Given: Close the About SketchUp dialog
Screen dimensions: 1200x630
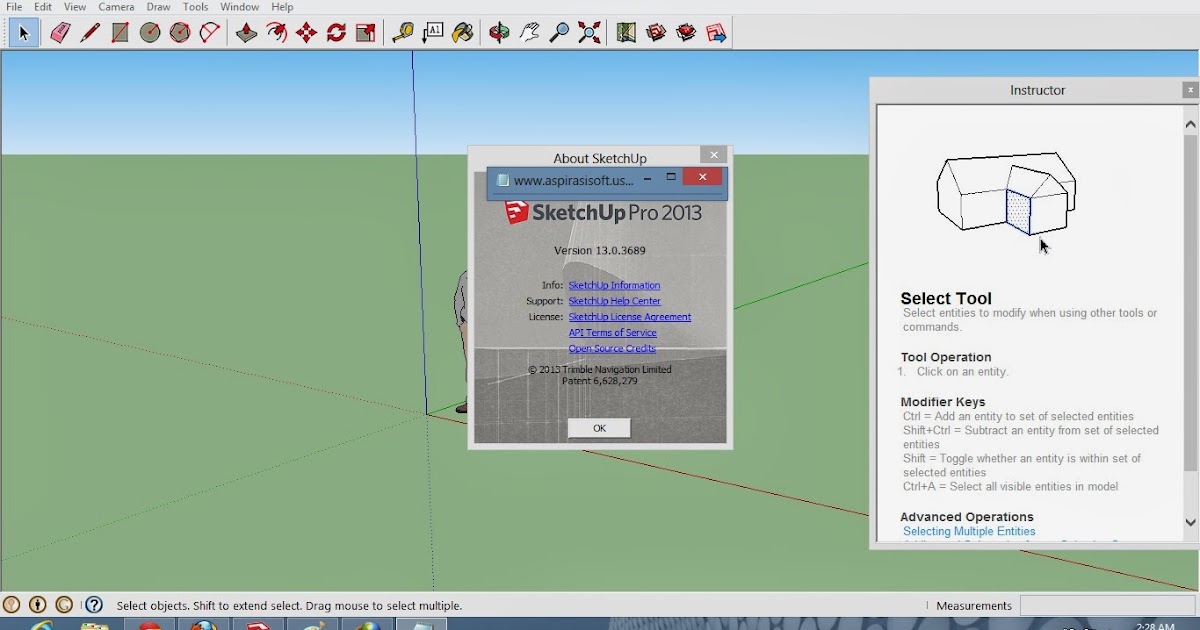Looking at the screenshot, I should 713,155.
